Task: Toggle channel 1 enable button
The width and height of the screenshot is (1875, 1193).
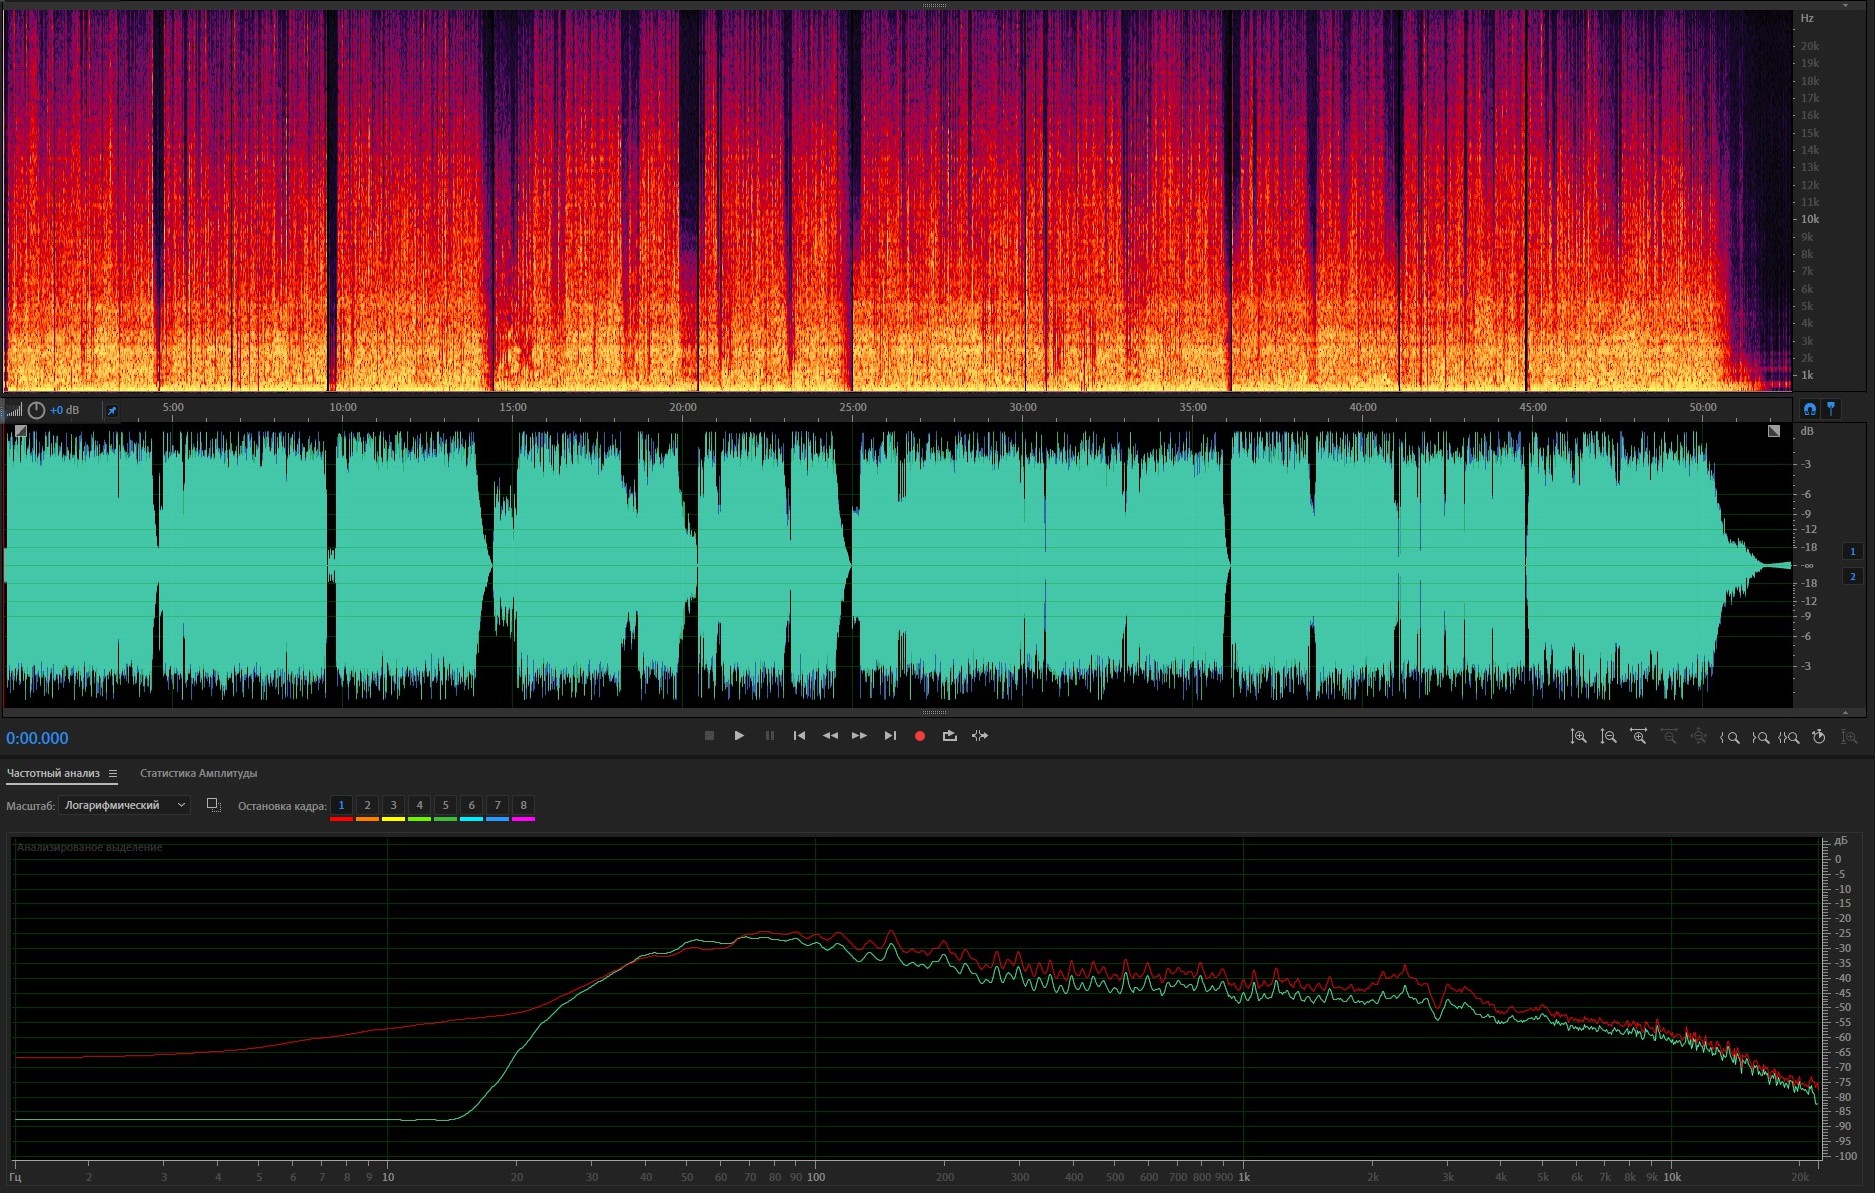Action: (x=1852, y=551)
